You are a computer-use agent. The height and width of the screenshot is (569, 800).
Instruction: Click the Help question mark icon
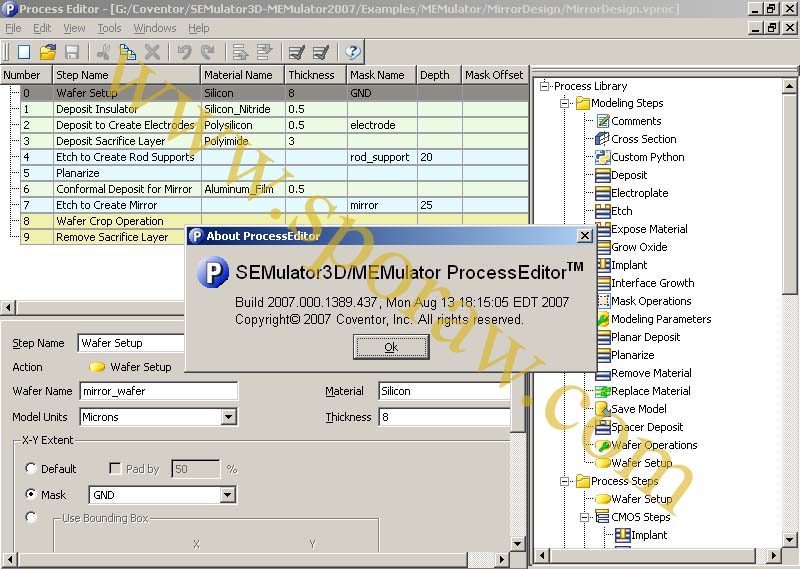[x=353, y=52]
